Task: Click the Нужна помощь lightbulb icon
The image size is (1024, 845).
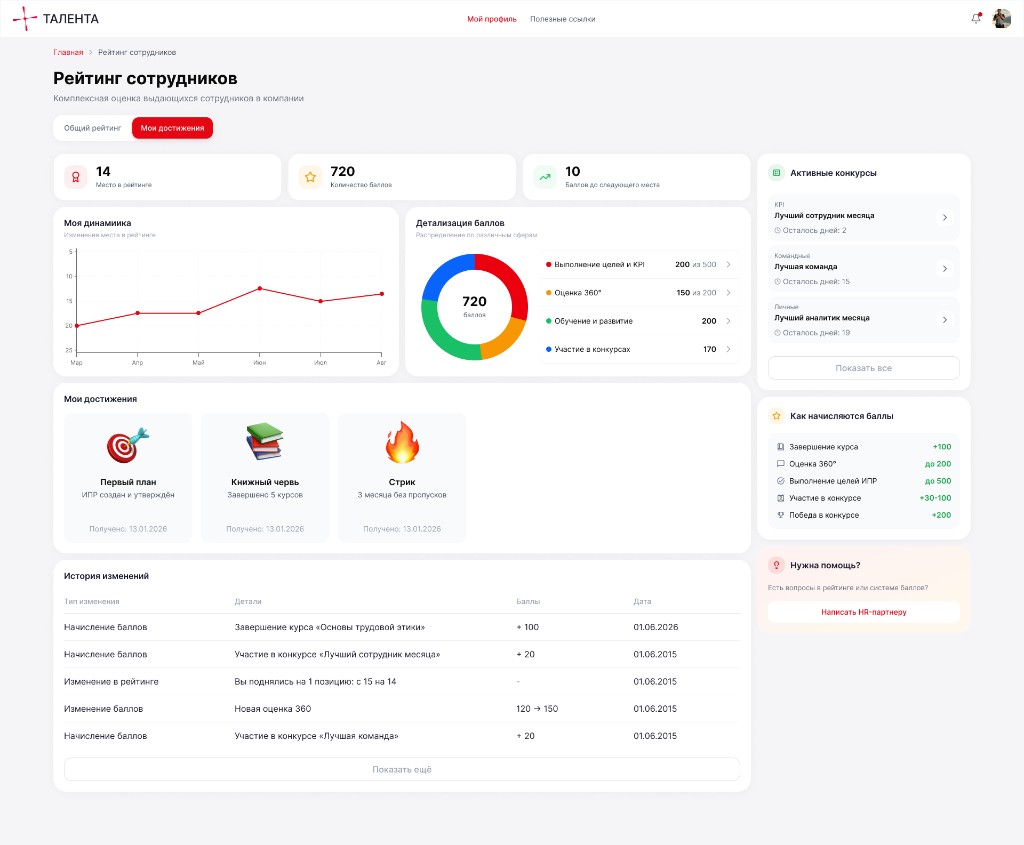Action: (x=776, y=565)
